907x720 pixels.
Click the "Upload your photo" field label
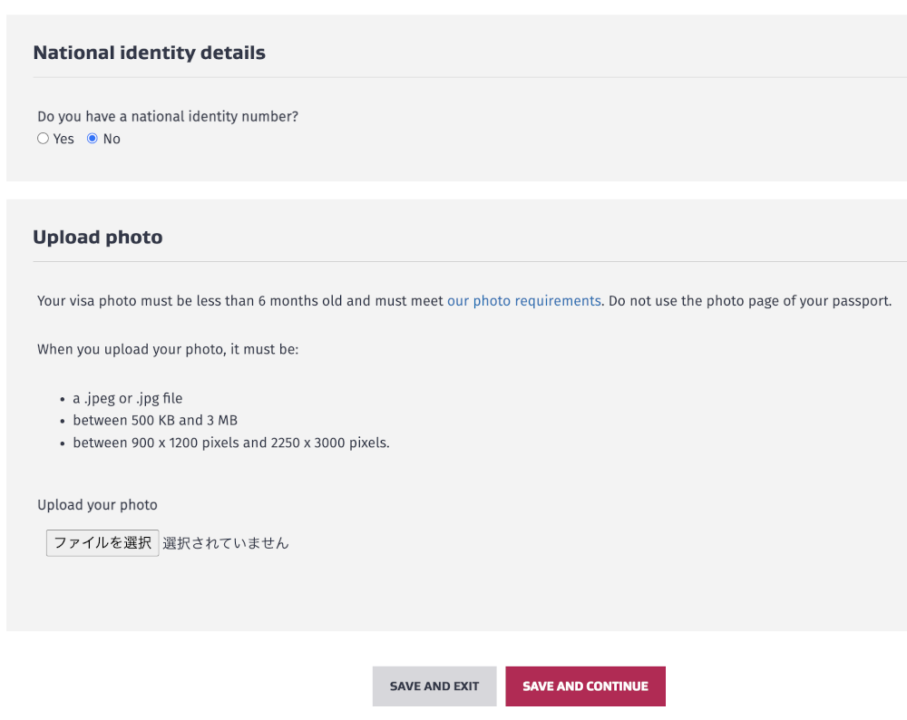97,505
